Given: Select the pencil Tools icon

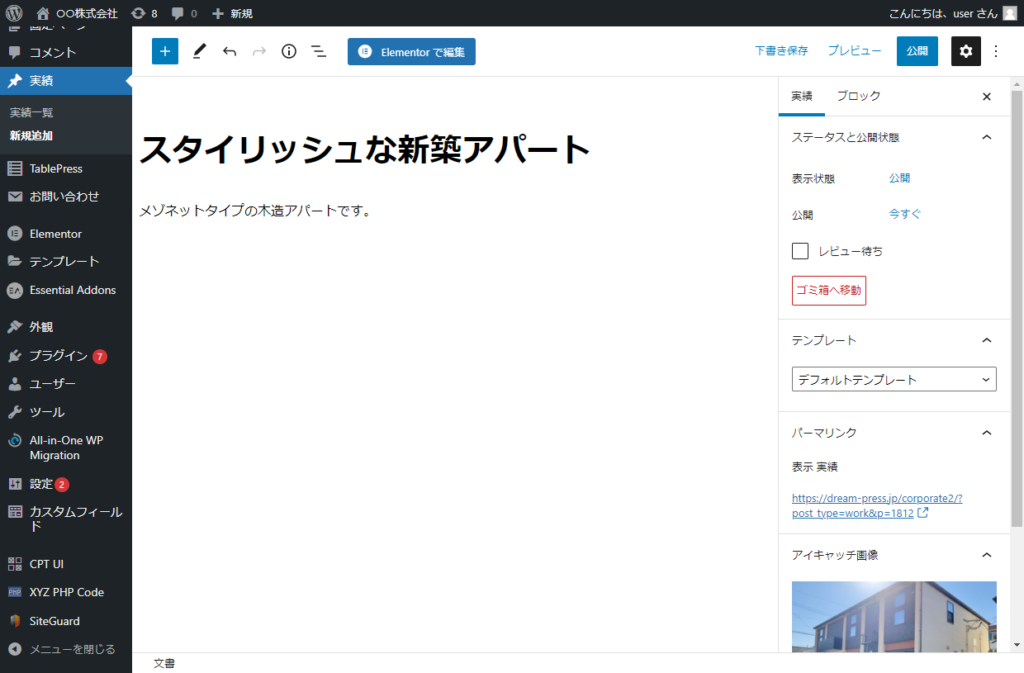Looking at the screenshot, I should click(x=199, y=51).
